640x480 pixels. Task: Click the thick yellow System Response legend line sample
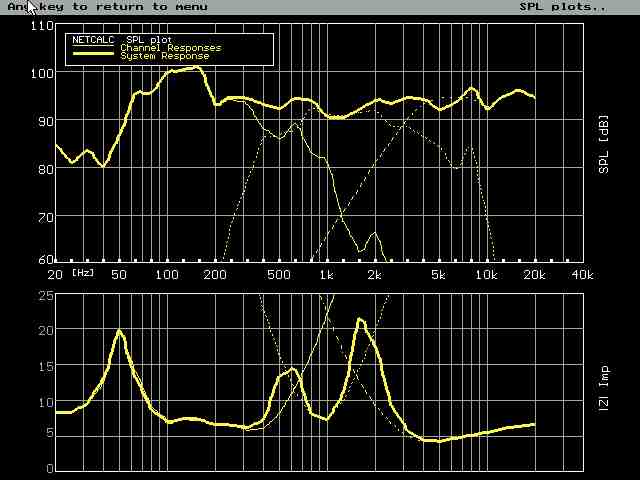[93, 54]
